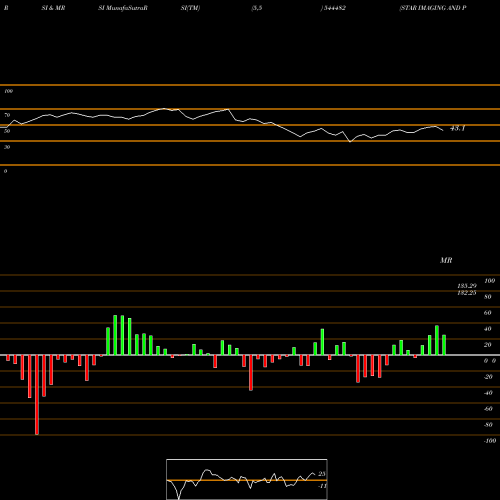
Task: Click the 40 label on MR axis
Action: (488, 329)
